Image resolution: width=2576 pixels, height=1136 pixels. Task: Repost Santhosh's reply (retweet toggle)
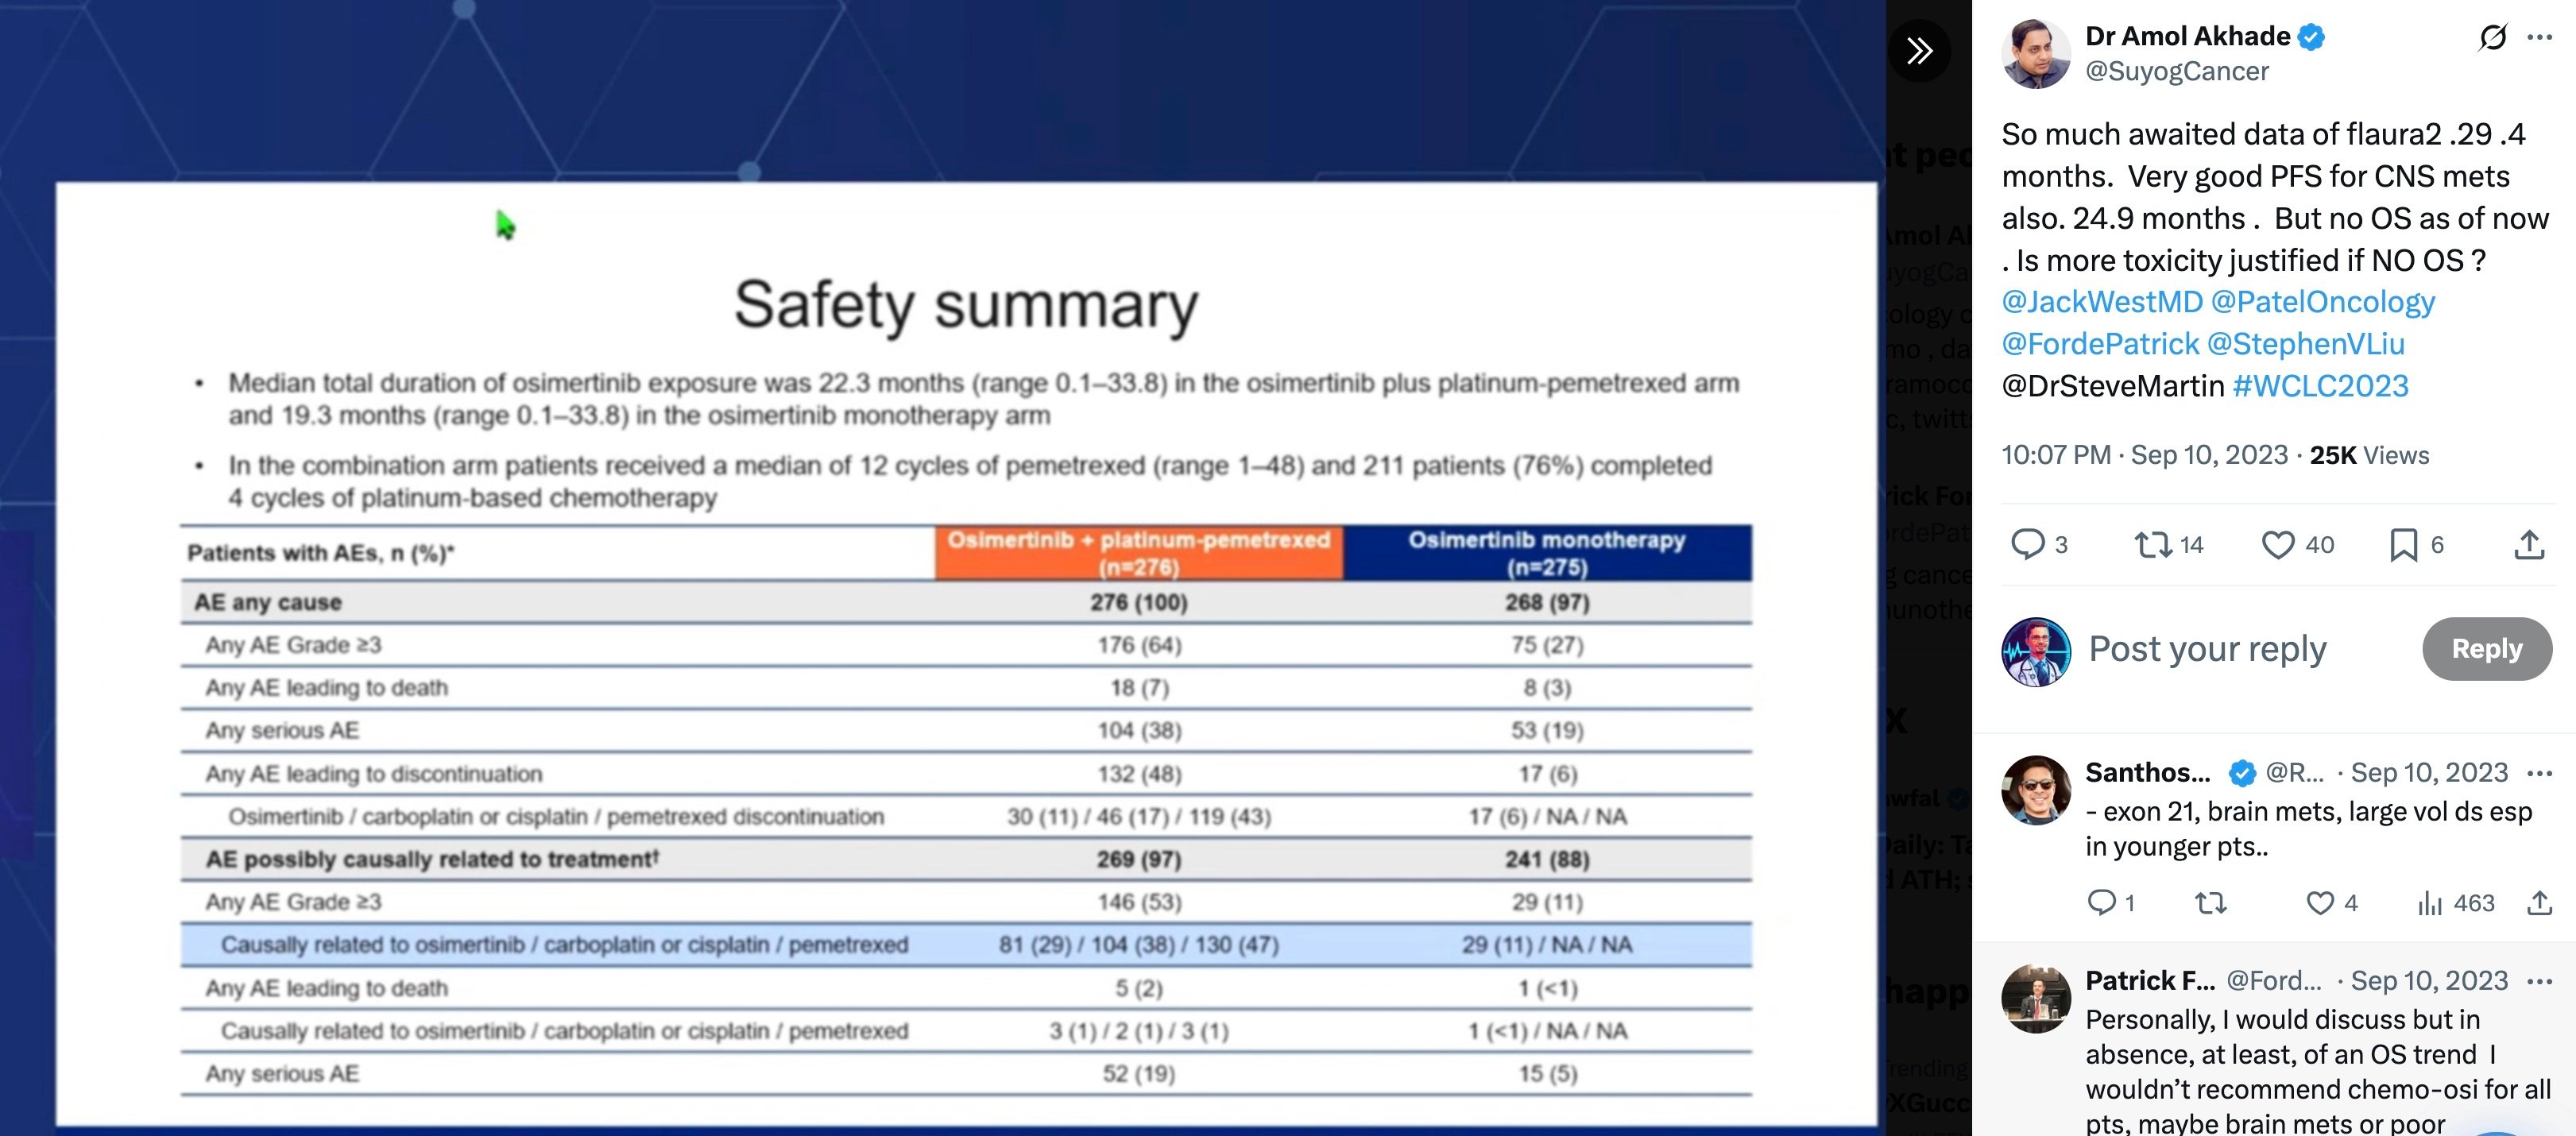pos(2210,903)
